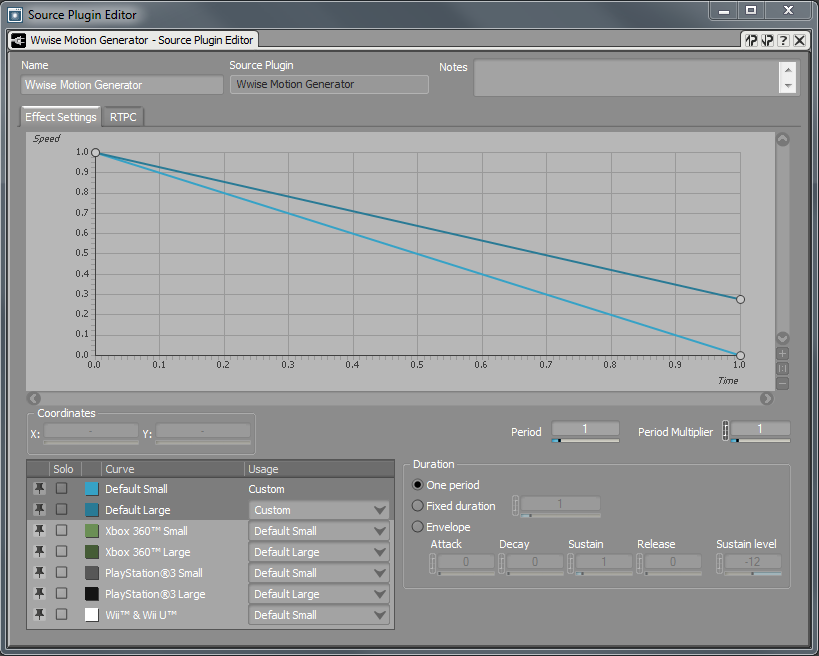Select the curve start point at speed 1.0
Image resolution: width=819 pixels, height=656 pixels.
tap(96, 153)
